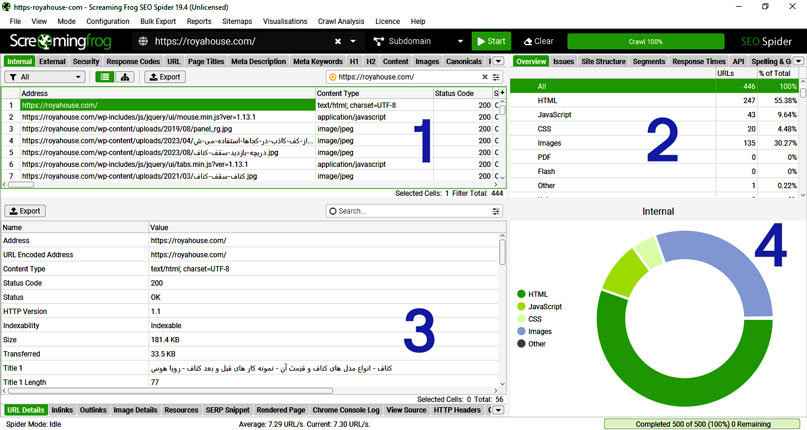Open the All filter dropdown
The width and height of the screenshot is (807, 430).
coord(44,77)
